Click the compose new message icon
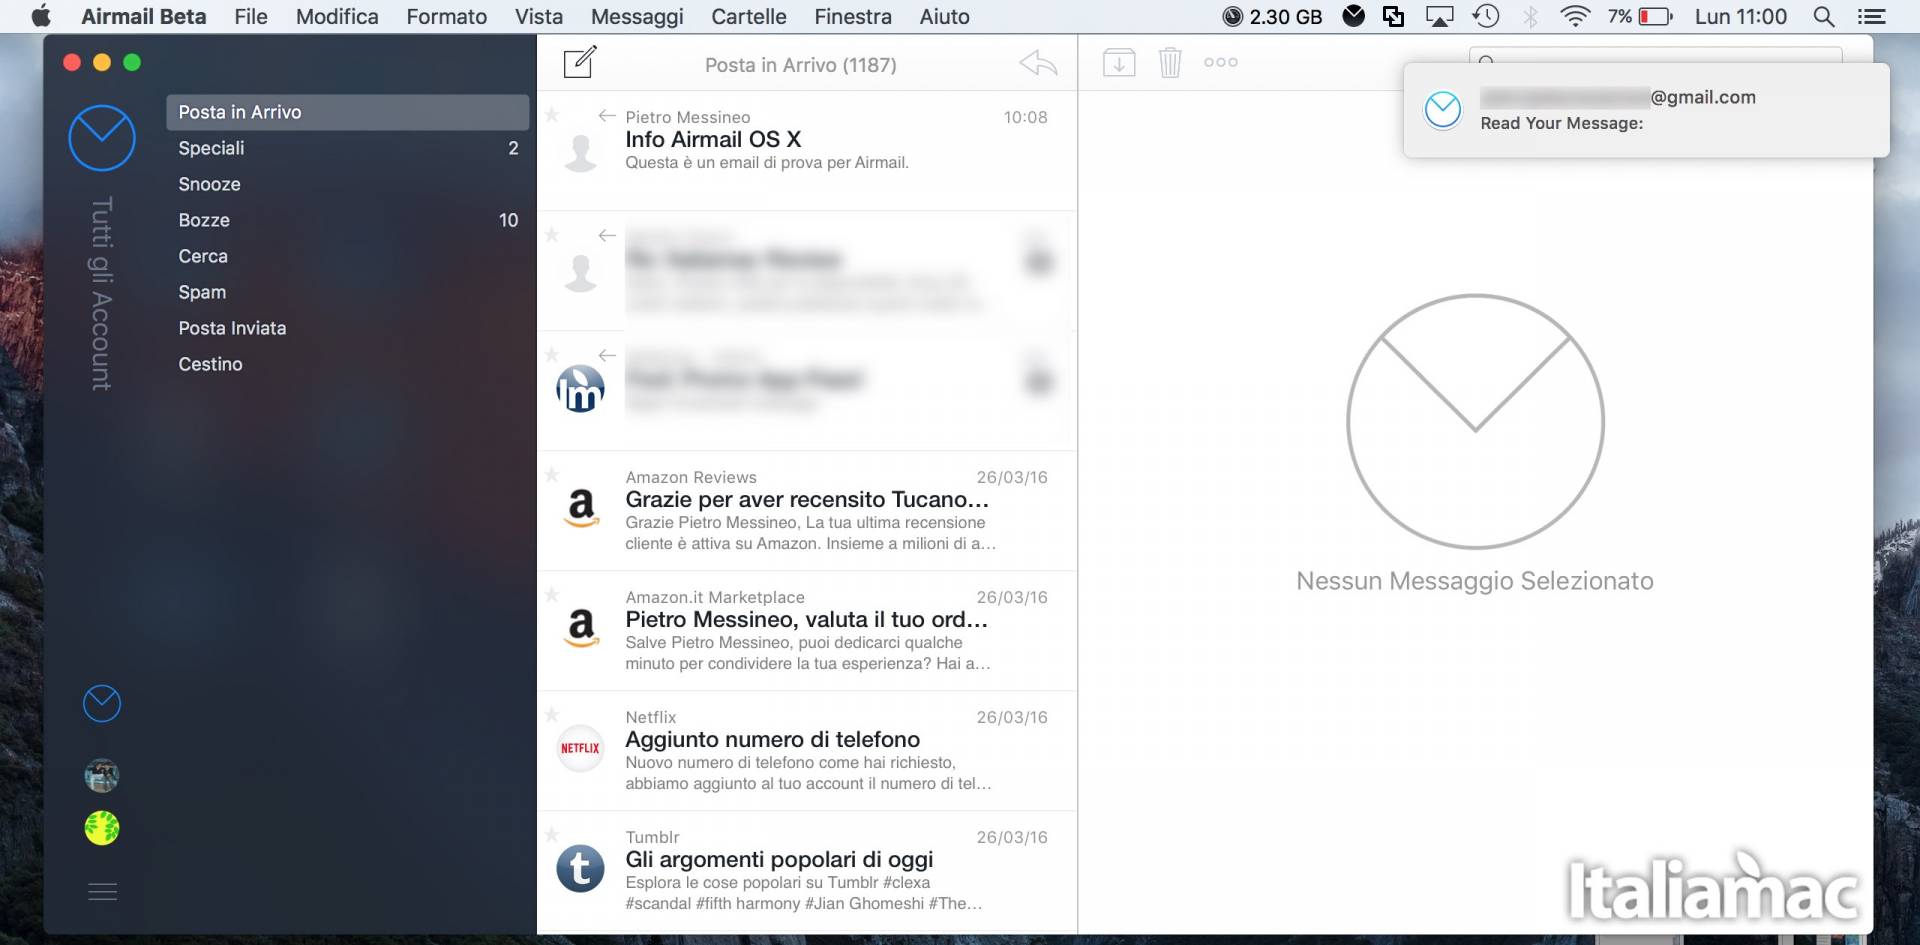This screenshot has width=1920, height=945. tap(580, 62)
